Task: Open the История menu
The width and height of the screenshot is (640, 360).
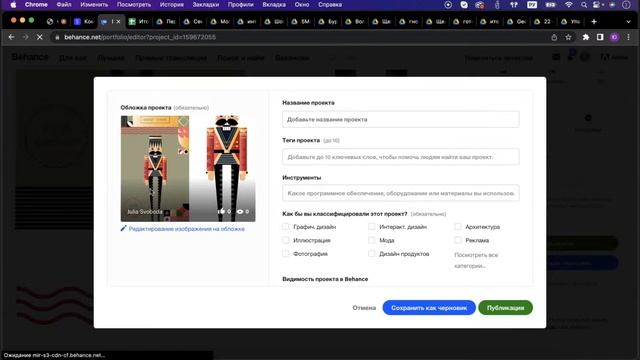Action: click(x=171, y=5)
